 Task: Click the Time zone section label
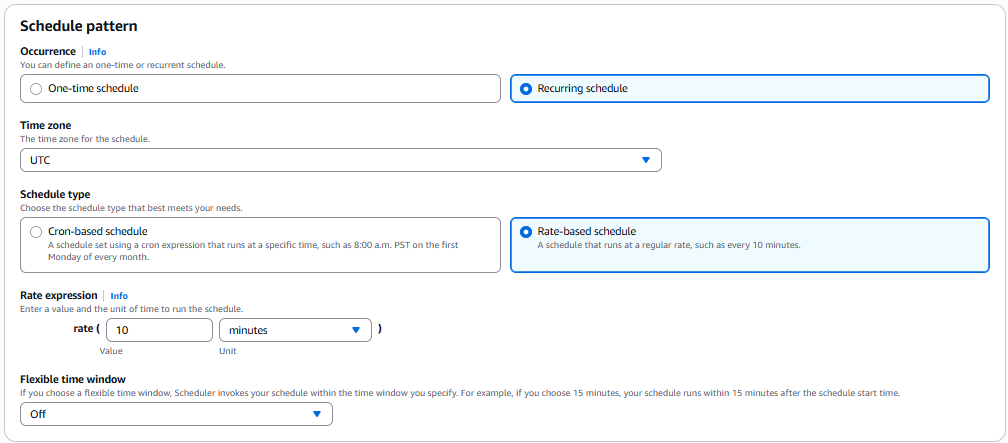46,125
